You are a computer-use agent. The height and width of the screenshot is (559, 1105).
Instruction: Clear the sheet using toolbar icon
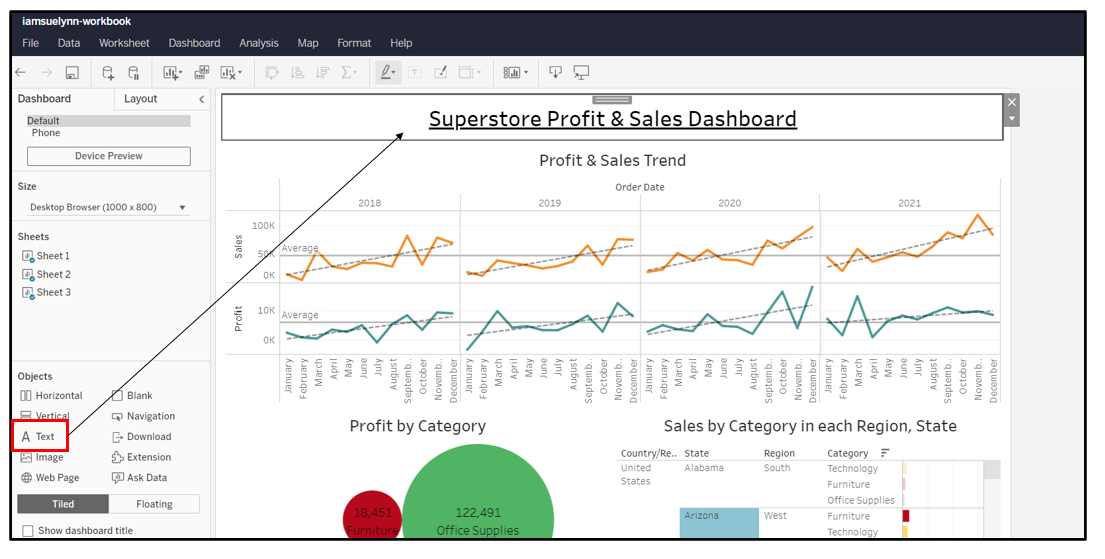pos(228,72)
